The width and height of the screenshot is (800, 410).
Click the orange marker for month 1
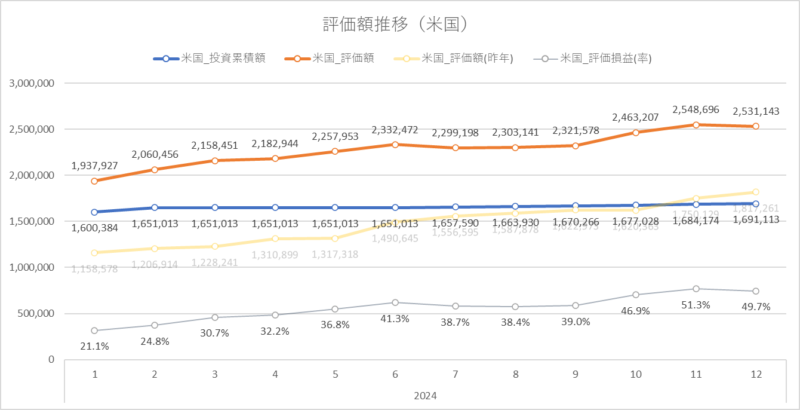click(x=95, y=181)
